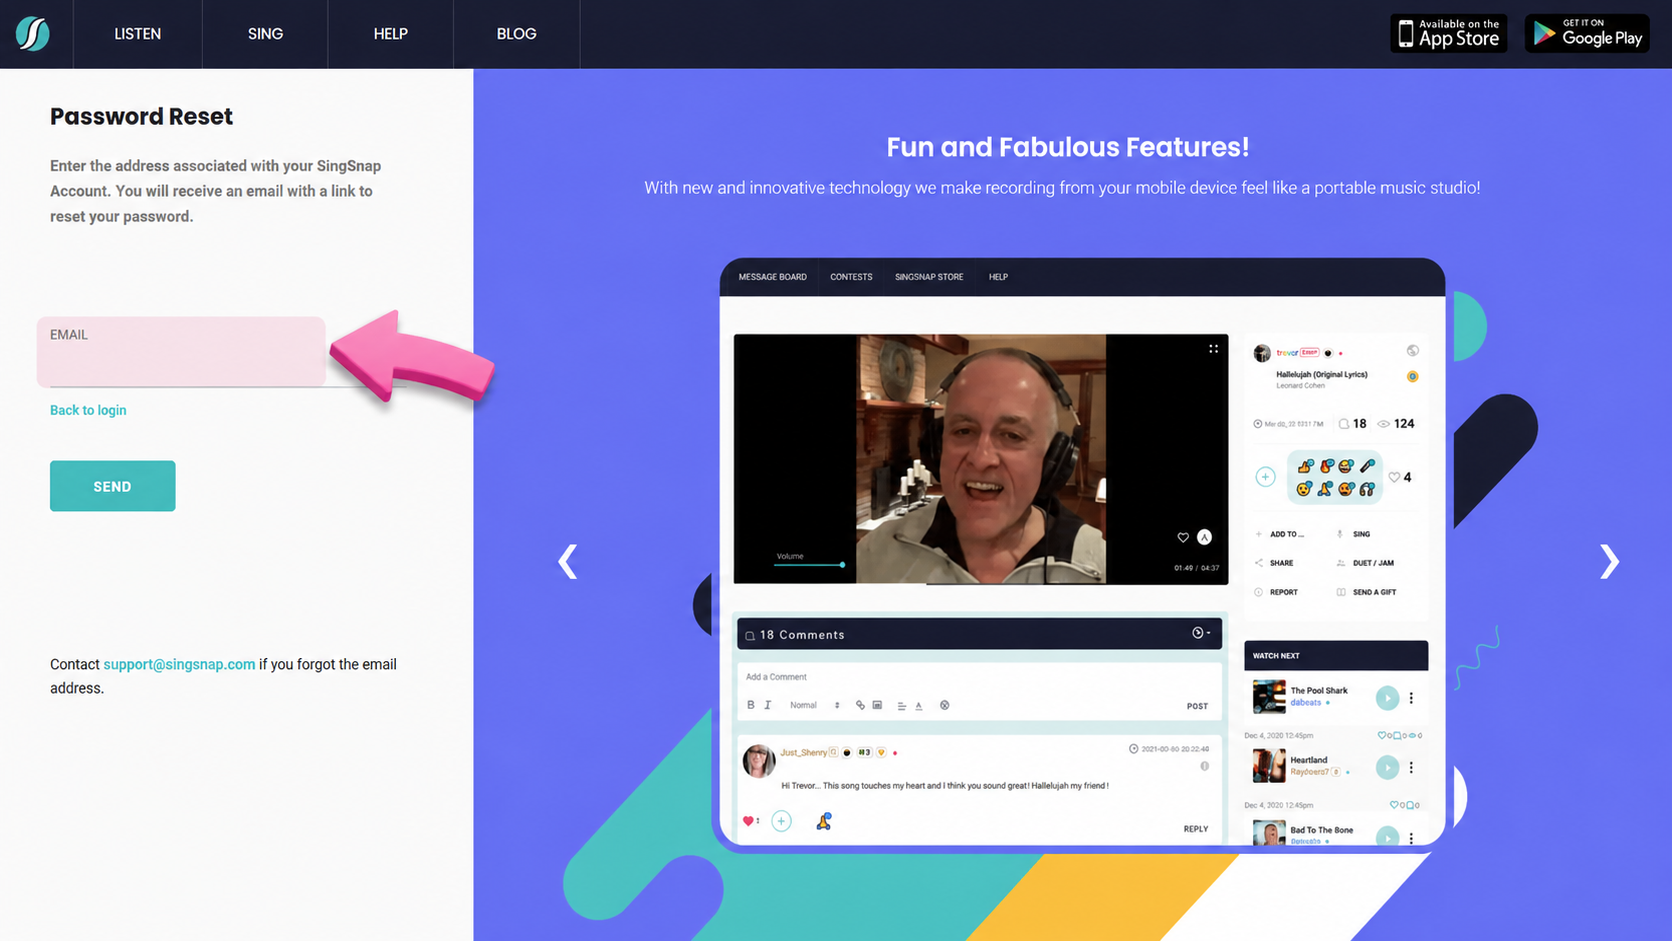Open comments sort dropdown in comments header
The image size is (1672, 941).
pos(1201,633)
